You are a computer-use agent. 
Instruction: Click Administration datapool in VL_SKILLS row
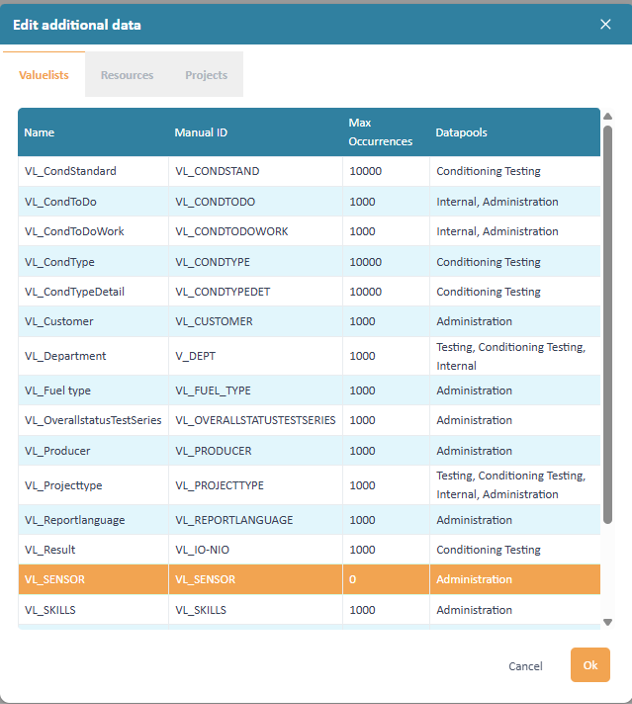pyautogui.click(x=474, y=610)
